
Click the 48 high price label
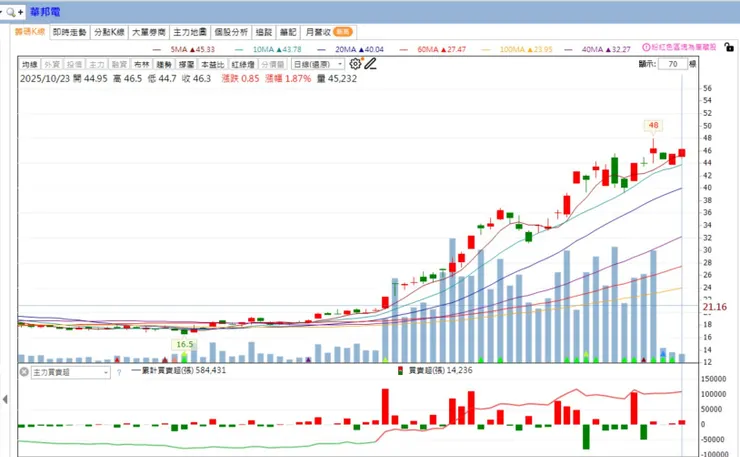tap(653, 125)
